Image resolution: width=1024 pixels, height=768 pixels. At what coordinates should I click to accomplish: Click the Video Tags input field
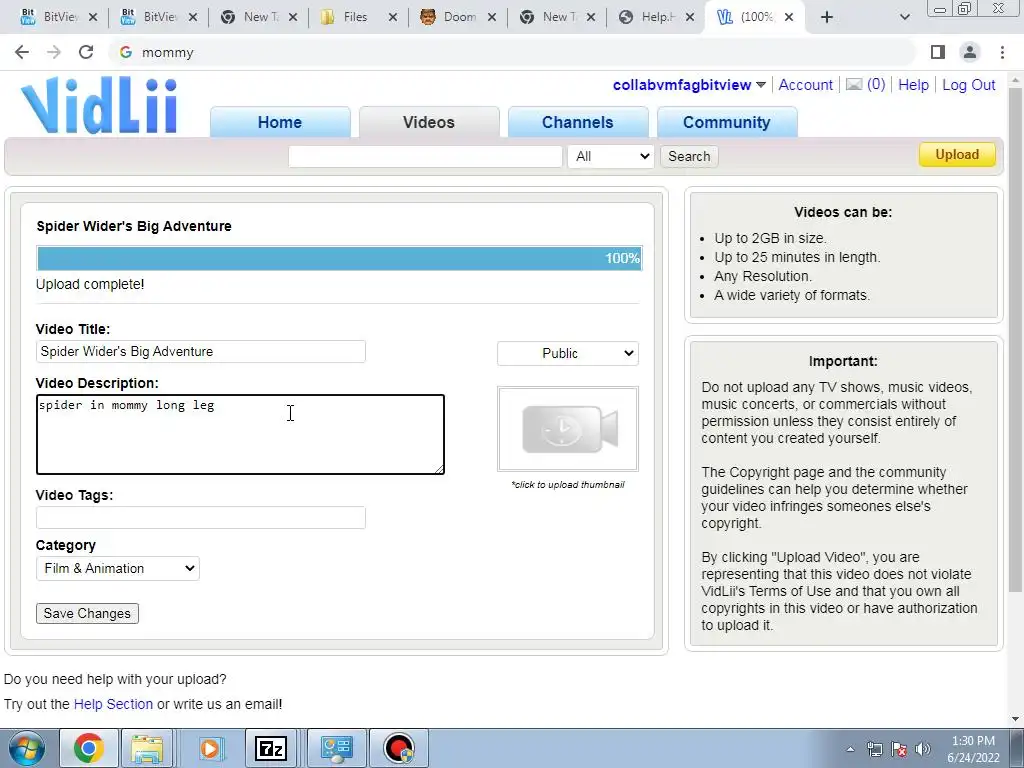click(x=200, y=517)
